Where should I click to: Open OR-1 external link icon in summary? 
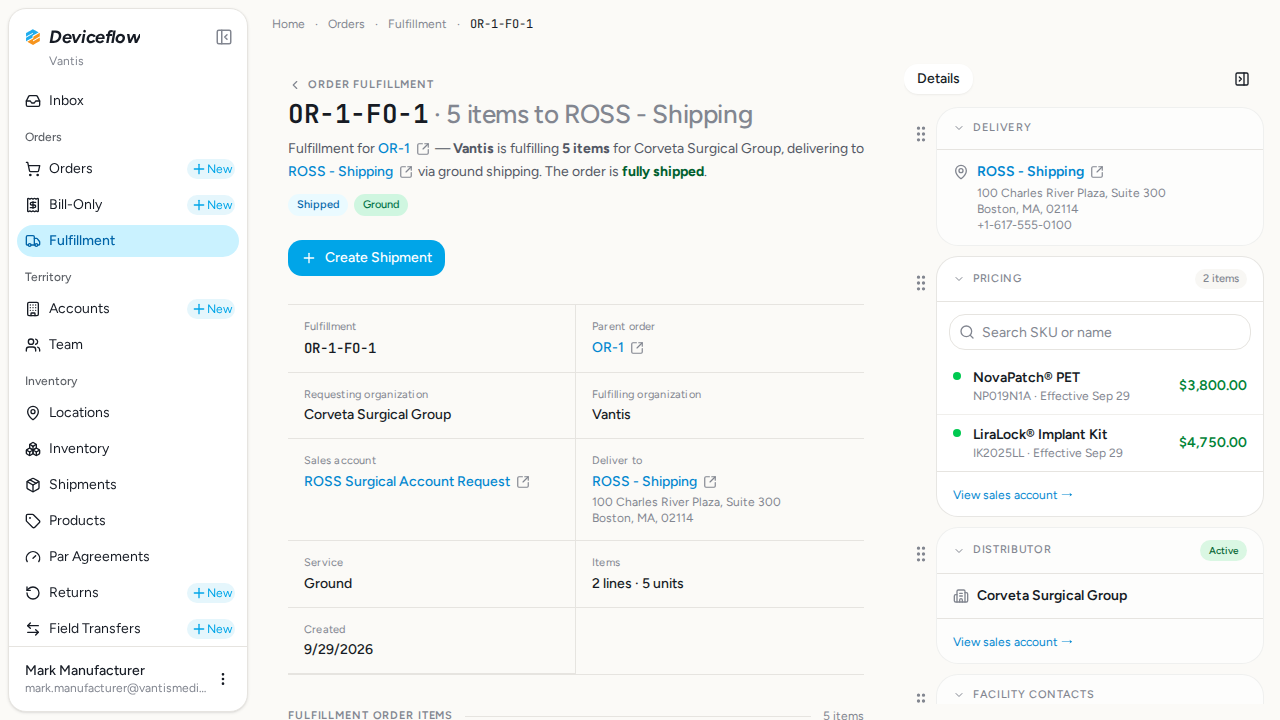[x=423, y=149]
